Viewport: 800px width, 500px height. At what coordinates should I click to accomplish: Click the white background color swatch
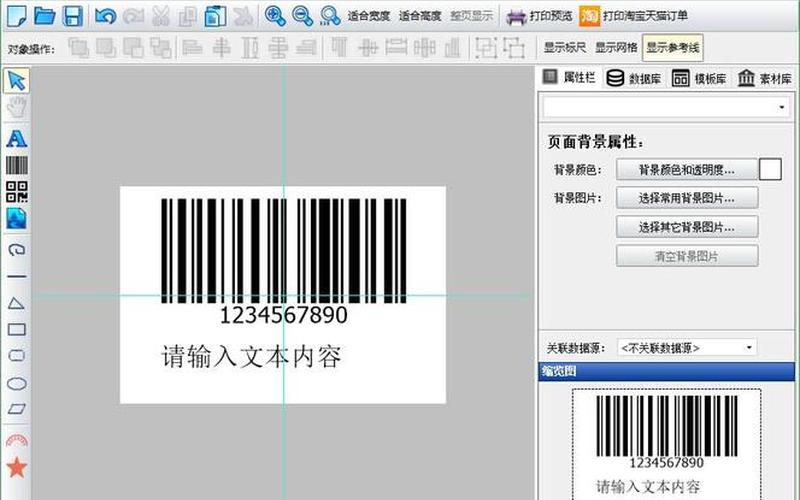tap(770, 169)
